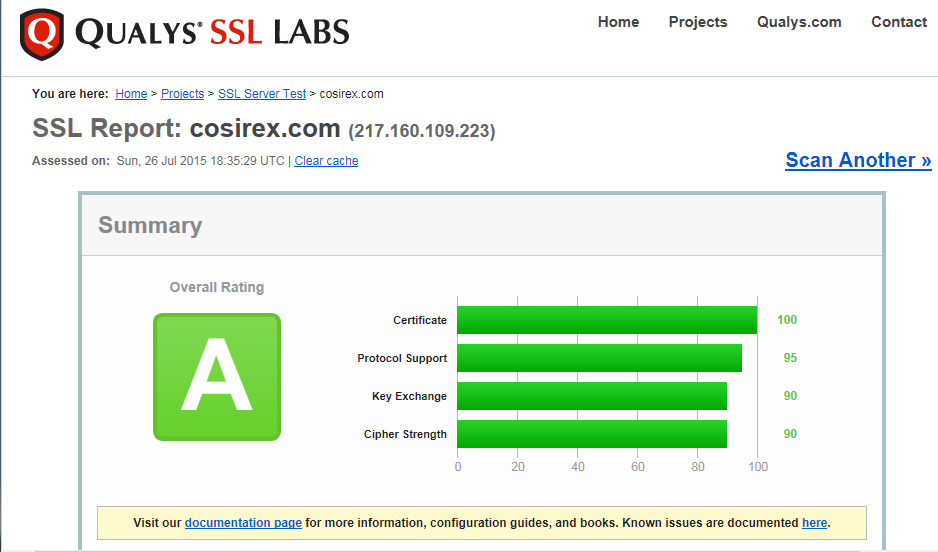This screenshot has width=938, height=552.
Task: Click the Certificate score bar
Action: point(607,320)
